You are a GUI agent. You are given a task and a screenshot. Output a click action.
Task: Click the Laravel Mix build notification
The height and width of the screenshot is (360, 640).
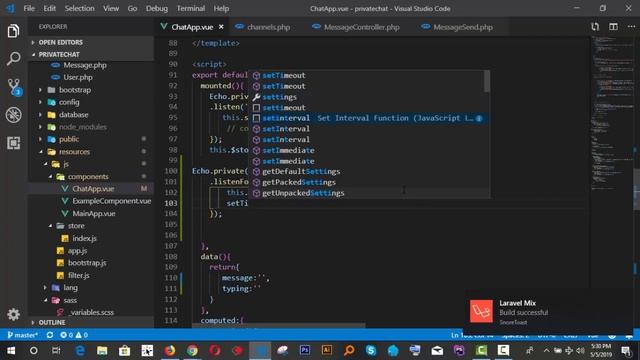pyautogui.click(x=547, y=312)
